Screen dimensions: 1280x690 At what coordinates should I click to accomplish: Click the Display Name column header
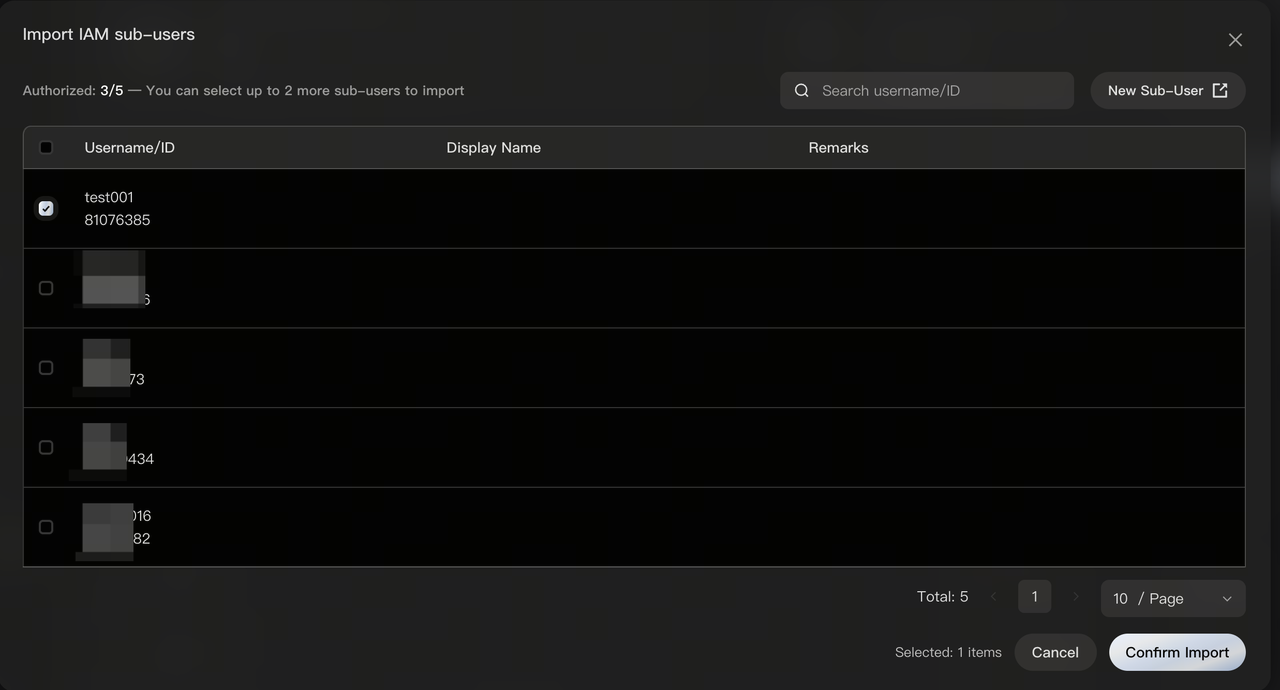click(x=494, y=147)
